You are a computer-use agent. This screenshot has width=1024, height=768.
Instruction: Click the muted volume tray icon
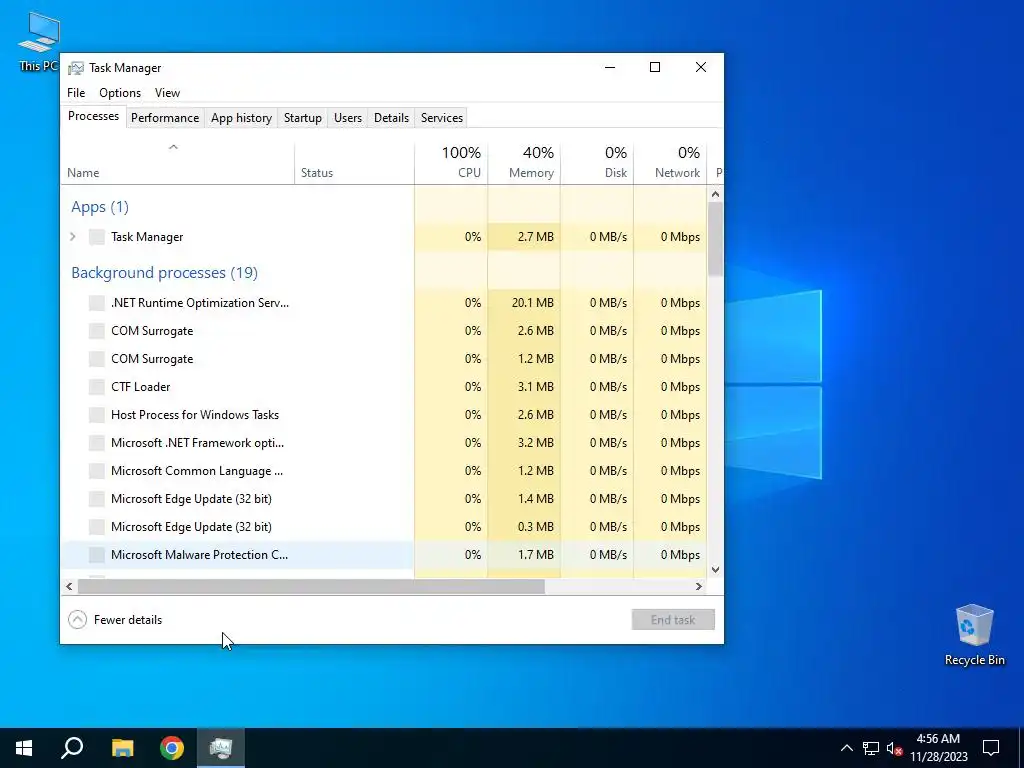895,748
